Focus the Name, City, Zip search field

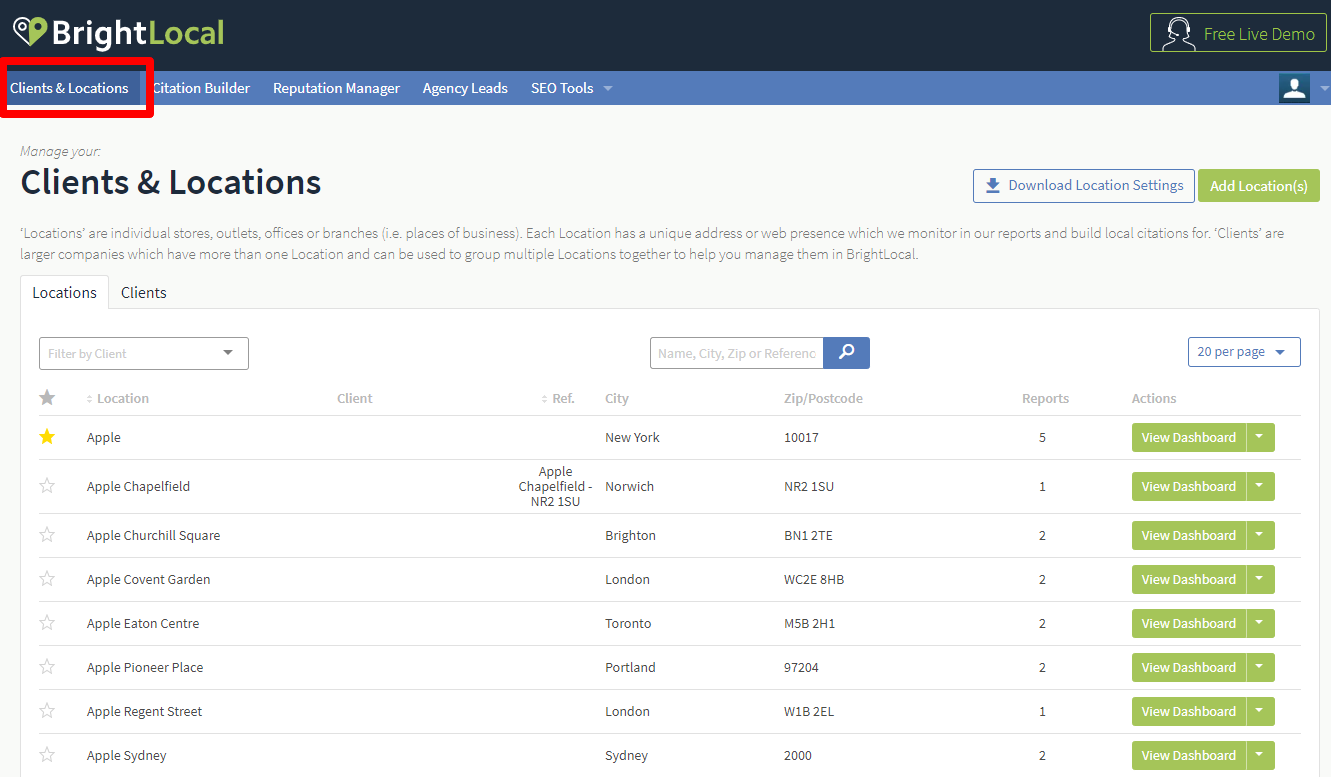(x=737, y=353)
